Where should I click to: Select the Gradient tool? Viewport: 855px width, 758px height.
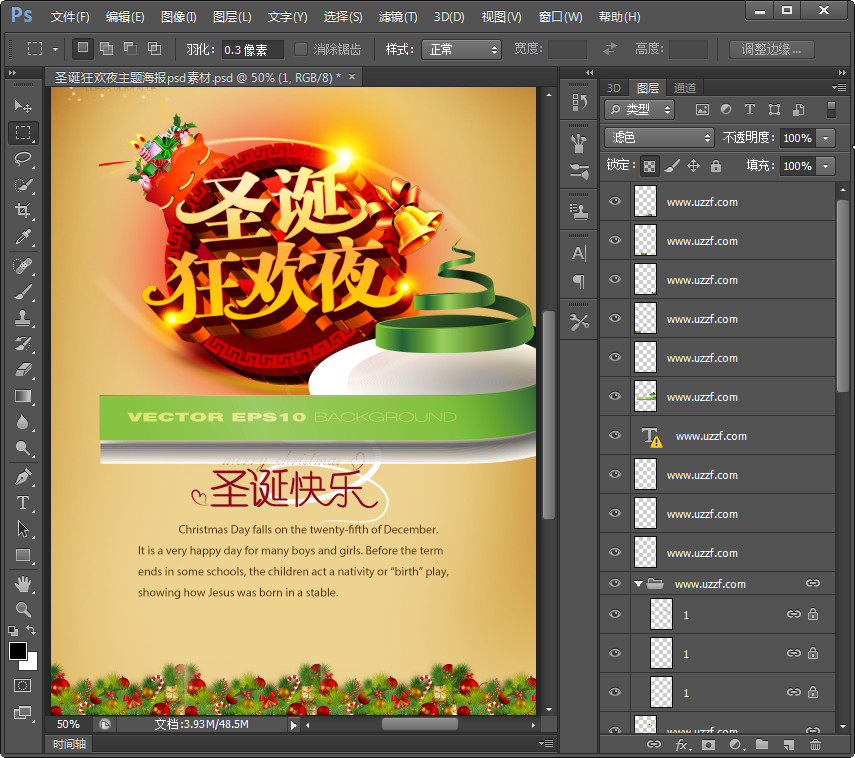point(23,396)
